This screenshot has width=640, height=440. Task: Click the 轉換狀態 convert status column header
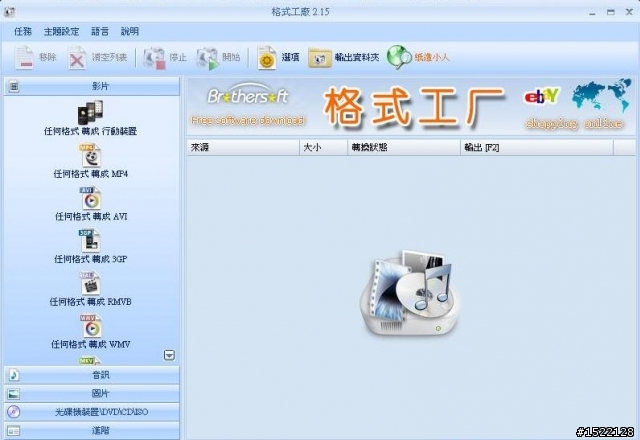tap(404, 147)
